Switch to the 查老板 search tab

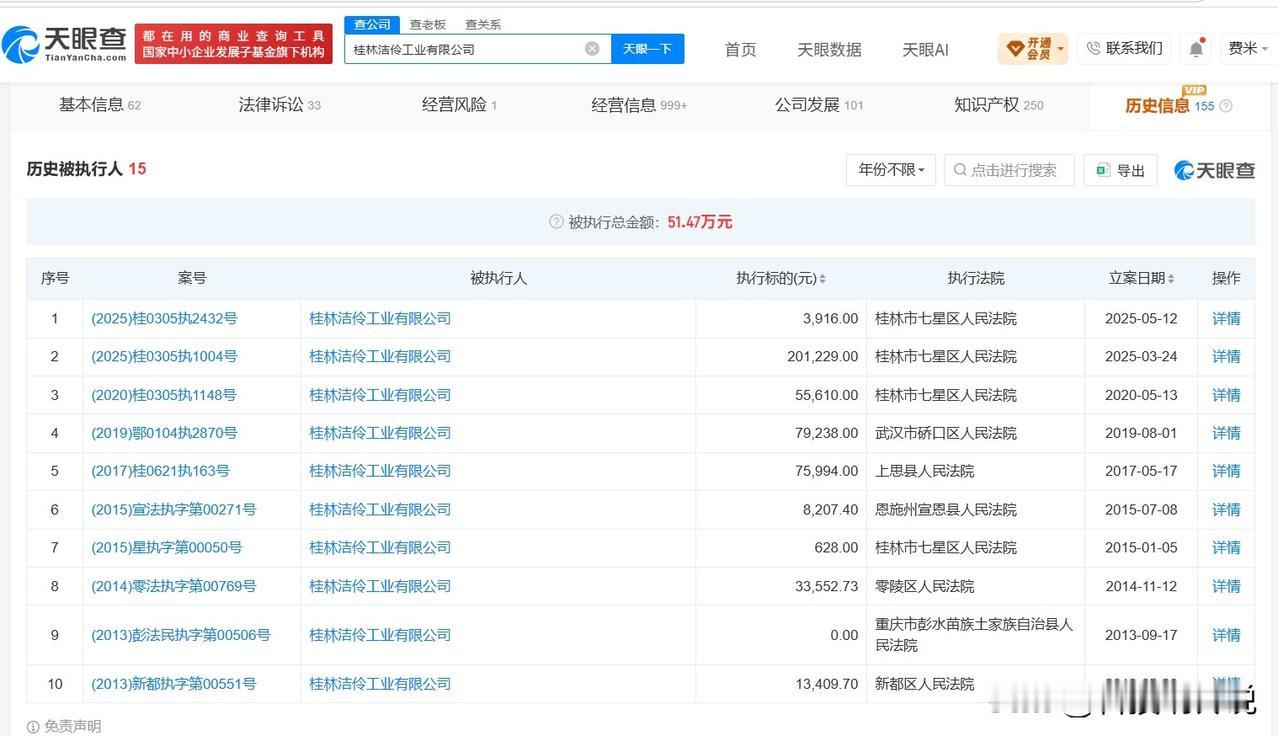point(428,24)
